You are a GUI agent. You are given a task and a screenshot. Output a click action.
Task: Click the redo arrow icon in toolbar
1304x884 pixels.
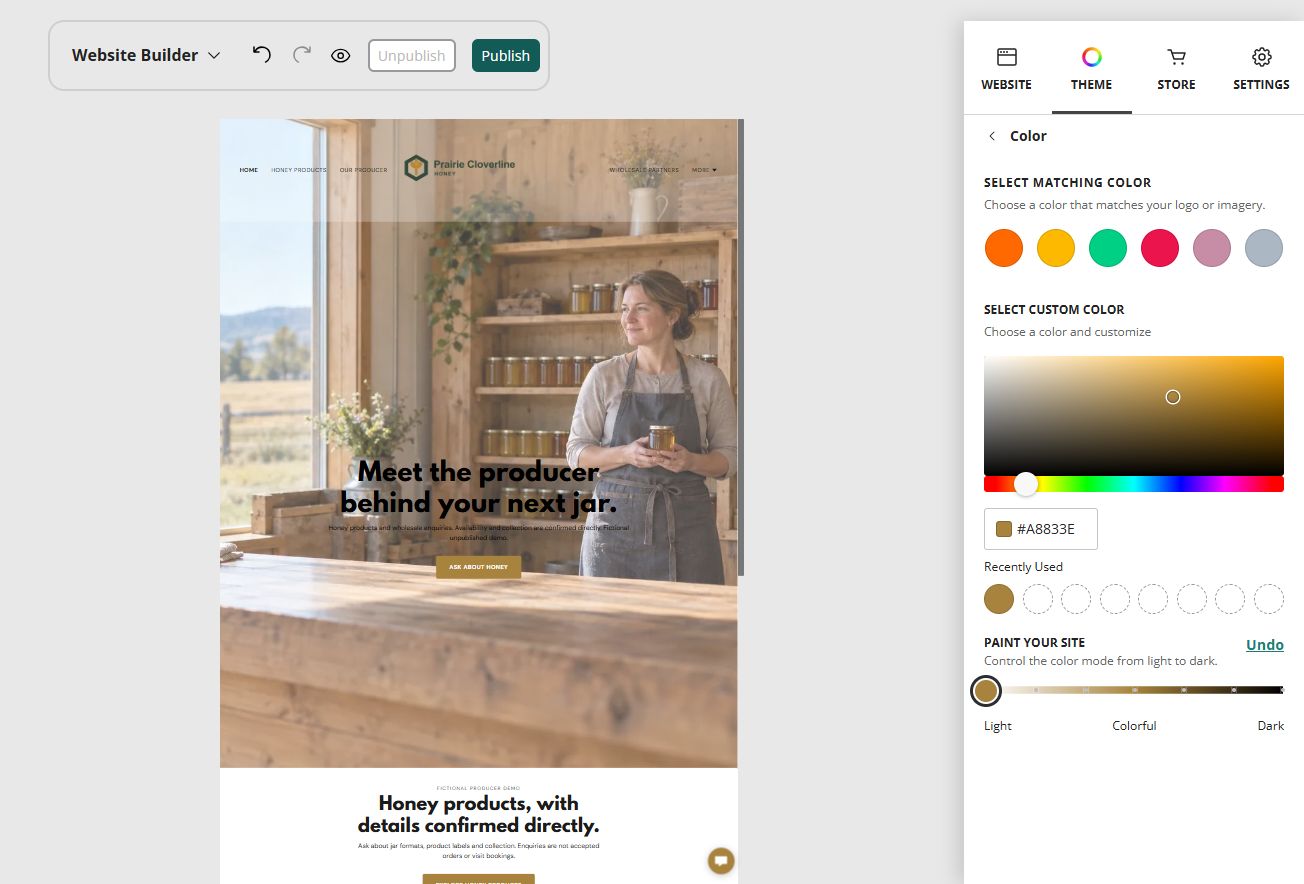(302, 54)
